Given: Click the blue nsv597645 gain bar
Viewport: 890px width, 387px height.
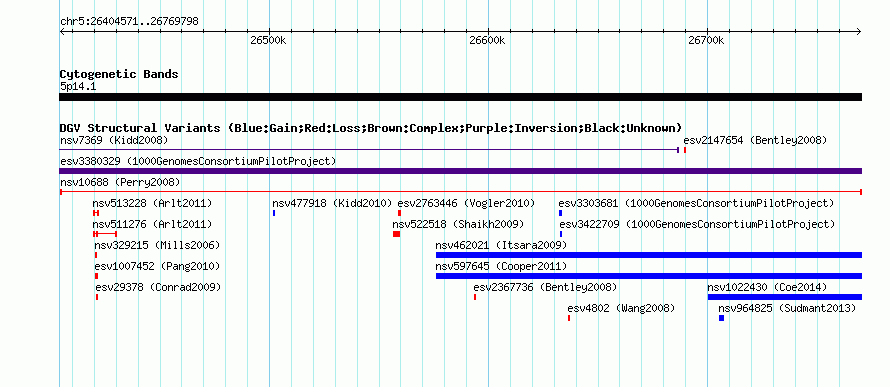Looking at the screenshot, I should click(649, 276).
